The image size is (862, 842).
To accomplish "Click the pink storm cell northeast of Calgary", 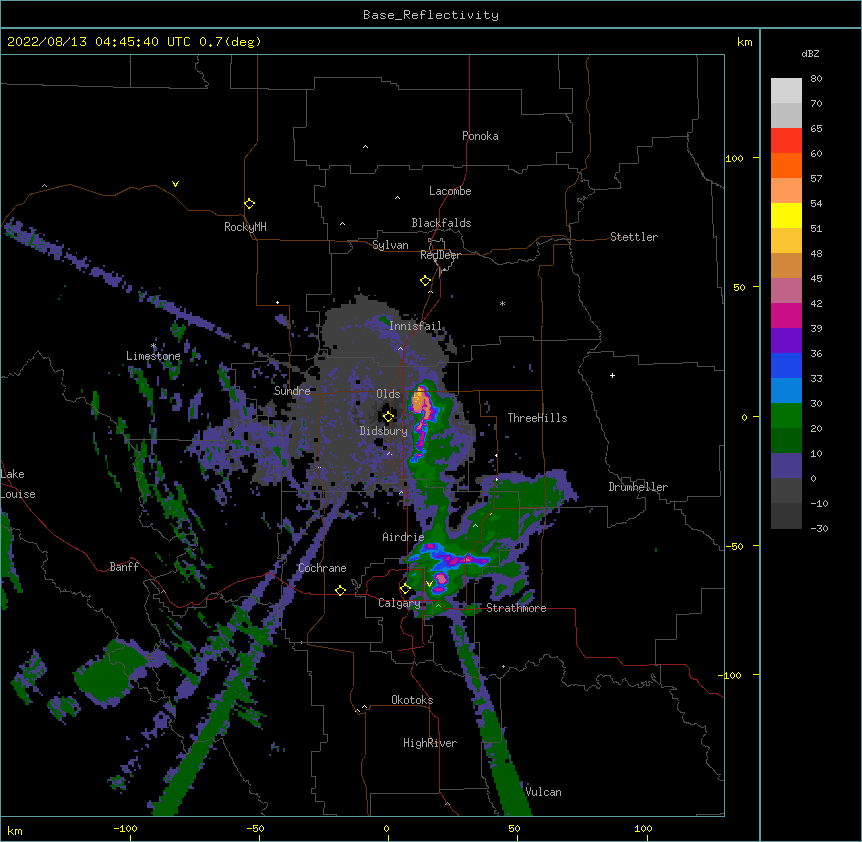I will 441,578.
